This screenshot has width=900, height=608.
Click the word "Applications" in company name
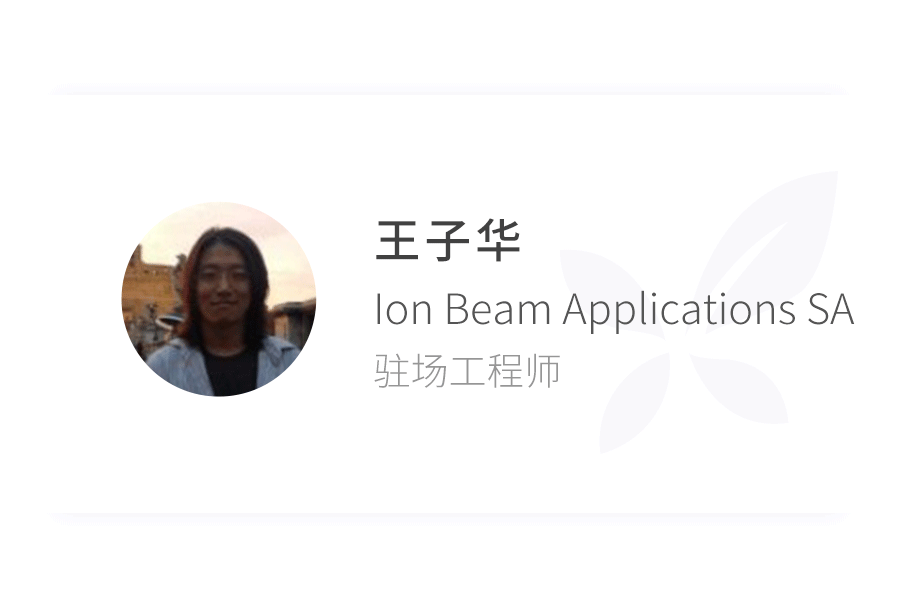pos(678,310)
